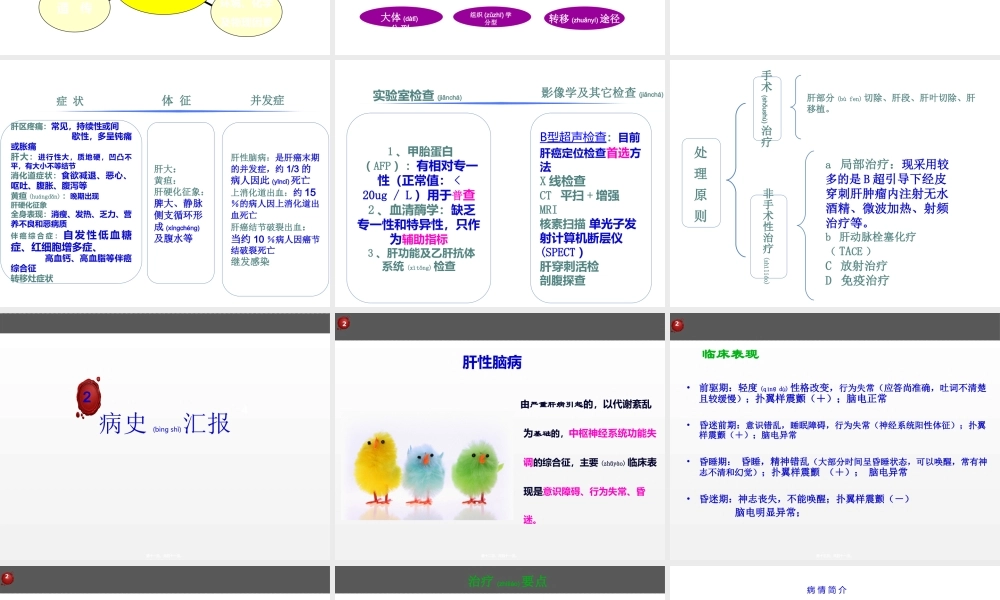Click the red 2 badge above the chicks slide
The height and width of the screenshot is (600, 1000).
coord(344,323)
